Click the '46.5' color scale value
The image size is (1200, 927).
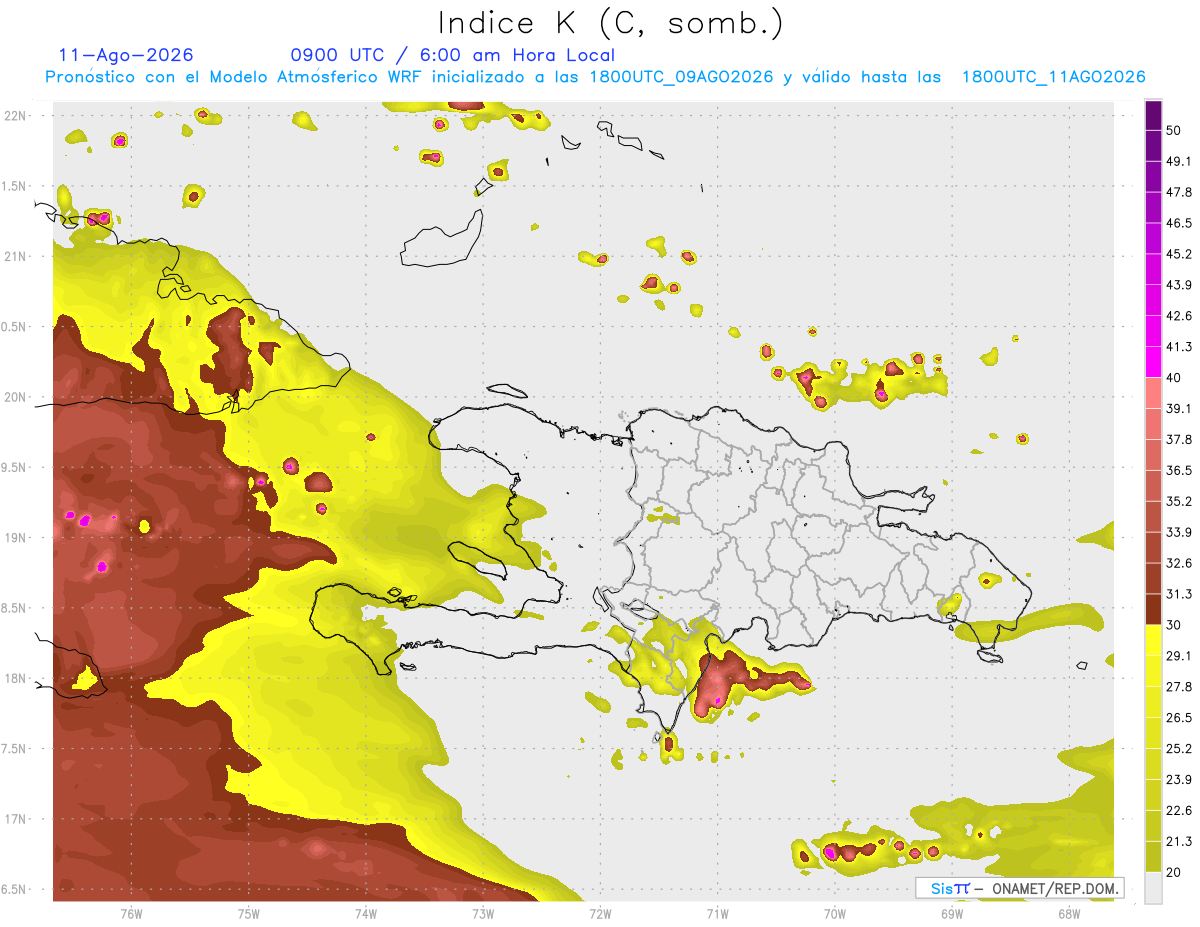(x=1179, y=223)
